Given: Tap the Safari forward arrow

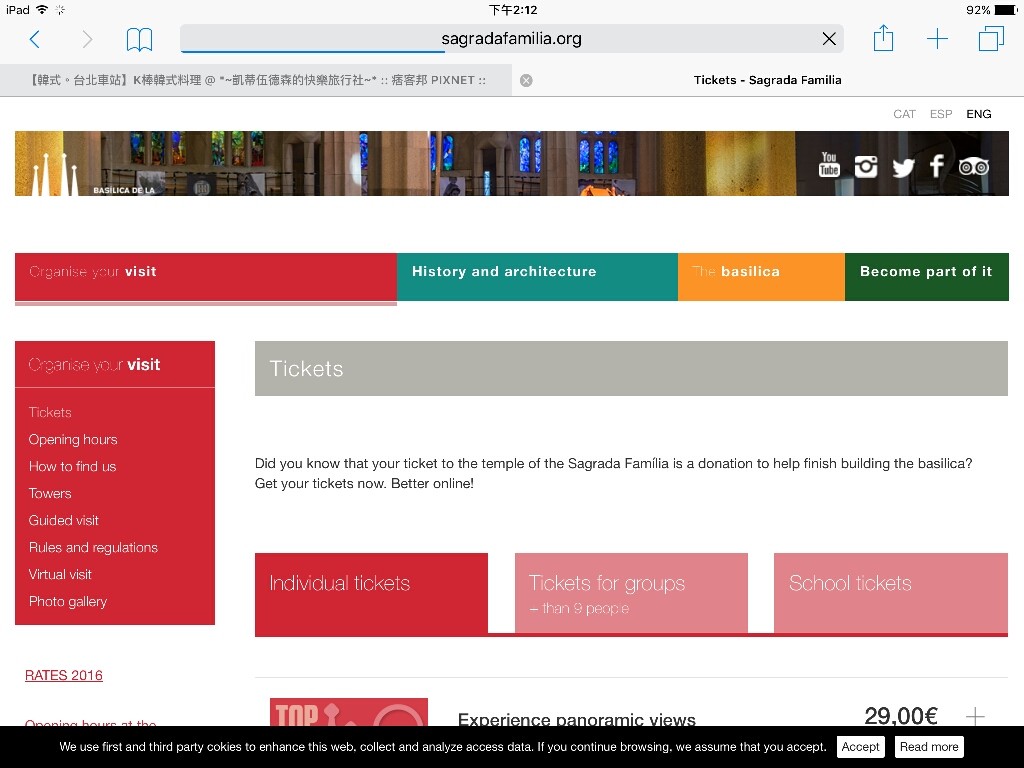Looking at the screenshot, I should [87, 39].
